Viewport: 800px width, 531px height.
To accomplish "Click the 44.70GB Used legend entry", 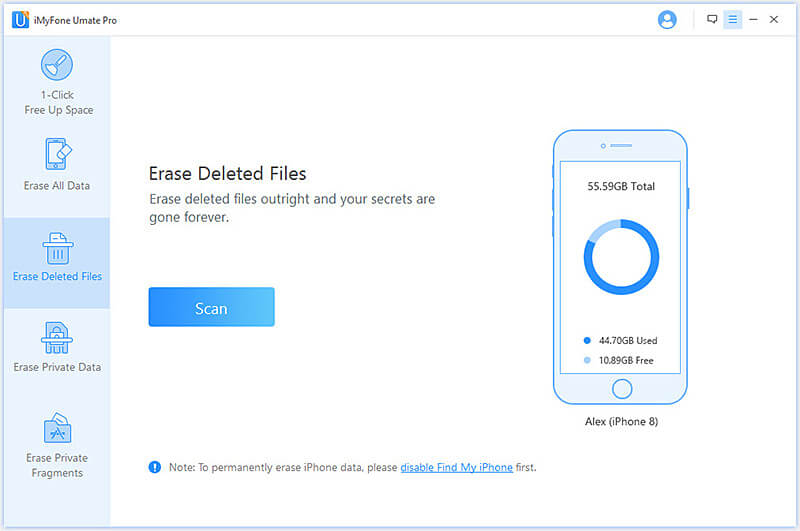I will (620, 341).
